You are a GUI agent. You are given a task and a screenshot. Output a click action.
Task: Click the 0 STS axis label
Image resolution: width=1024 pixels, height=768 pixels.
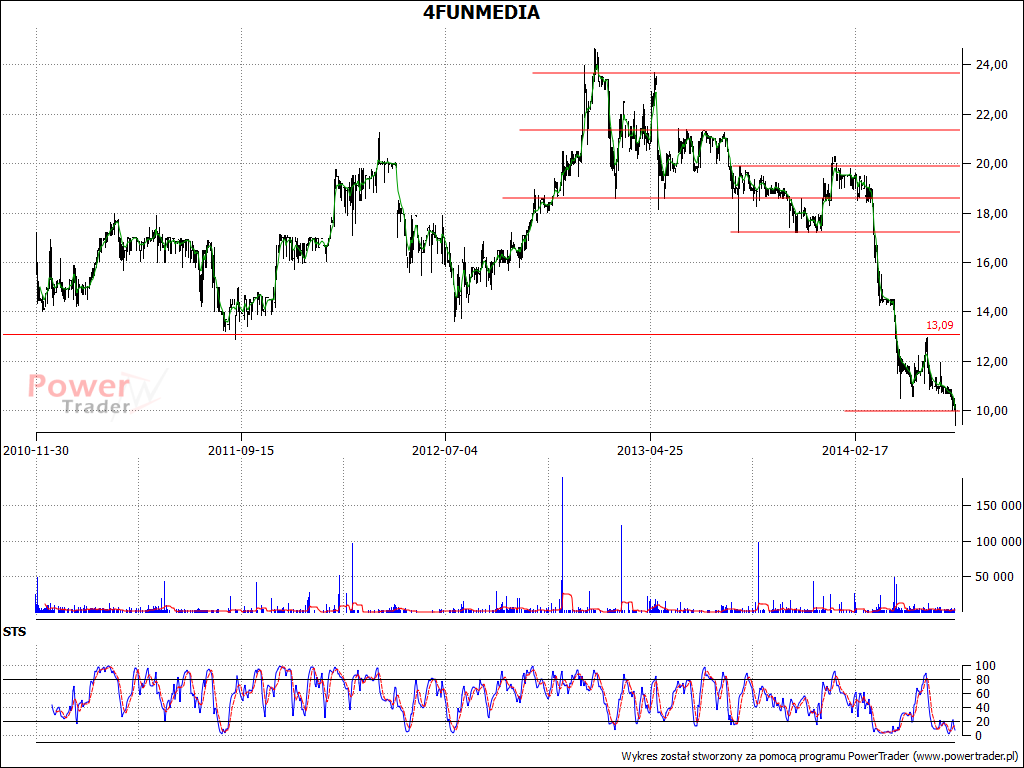[978, 736]
